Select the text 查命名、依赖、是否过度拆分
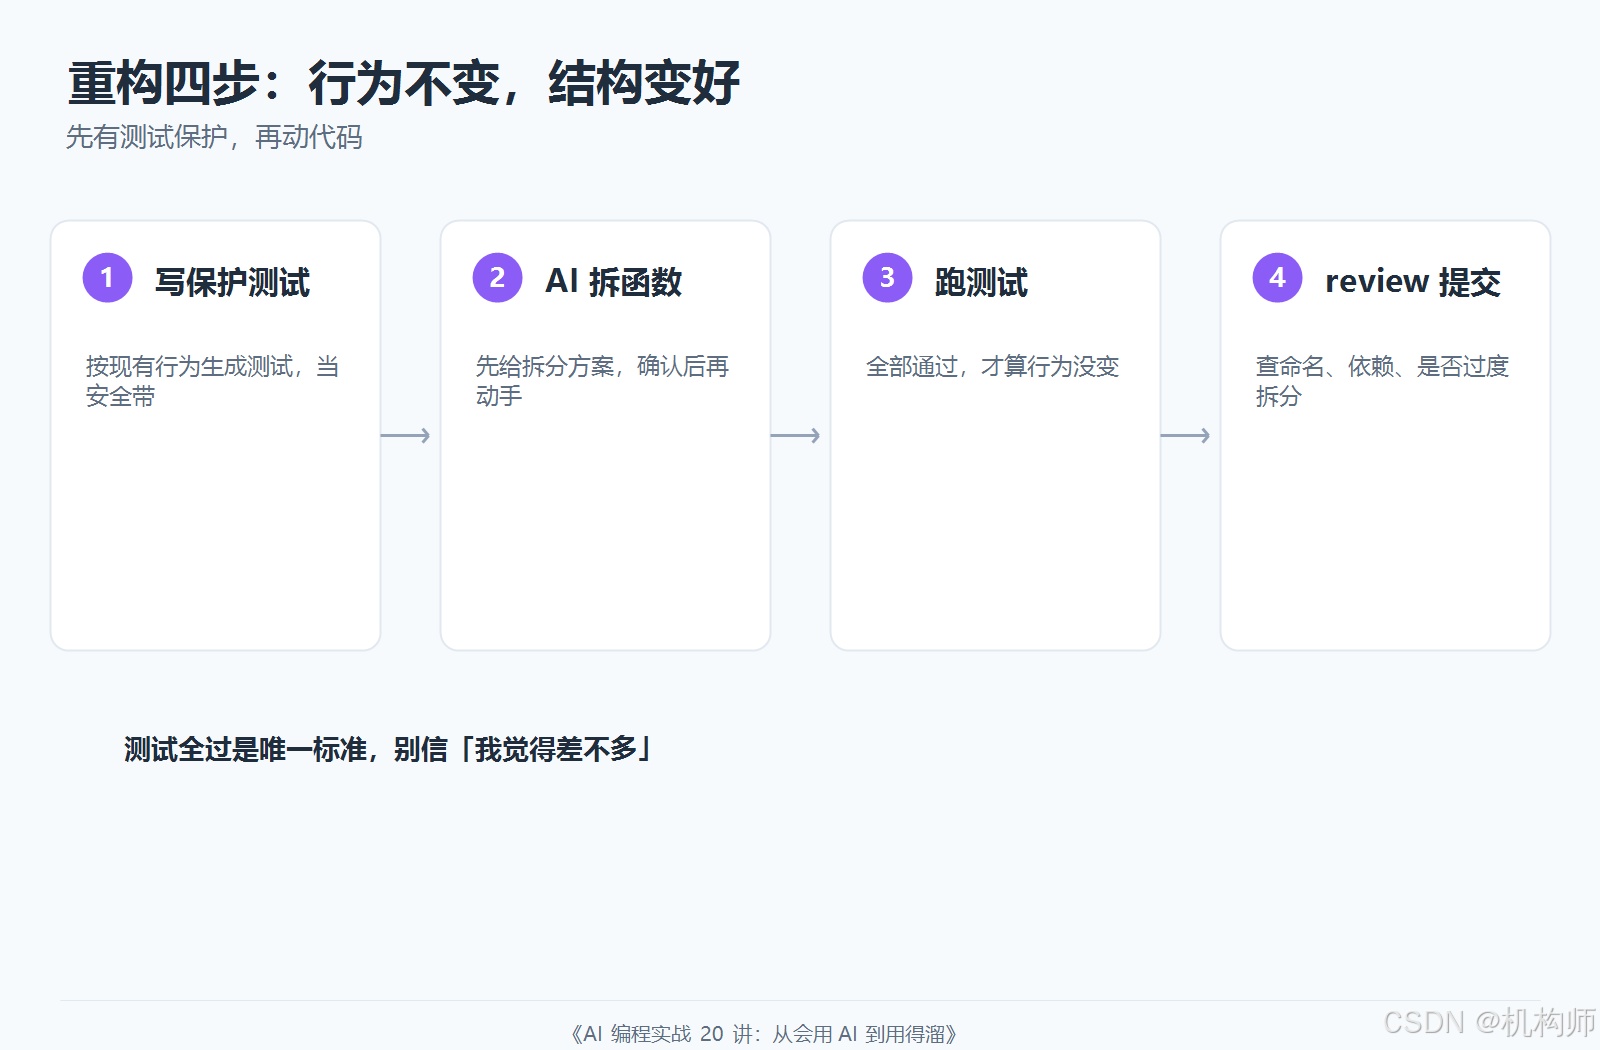The height and width of the screenshot is (1050, 1600). coord(1382,381)
